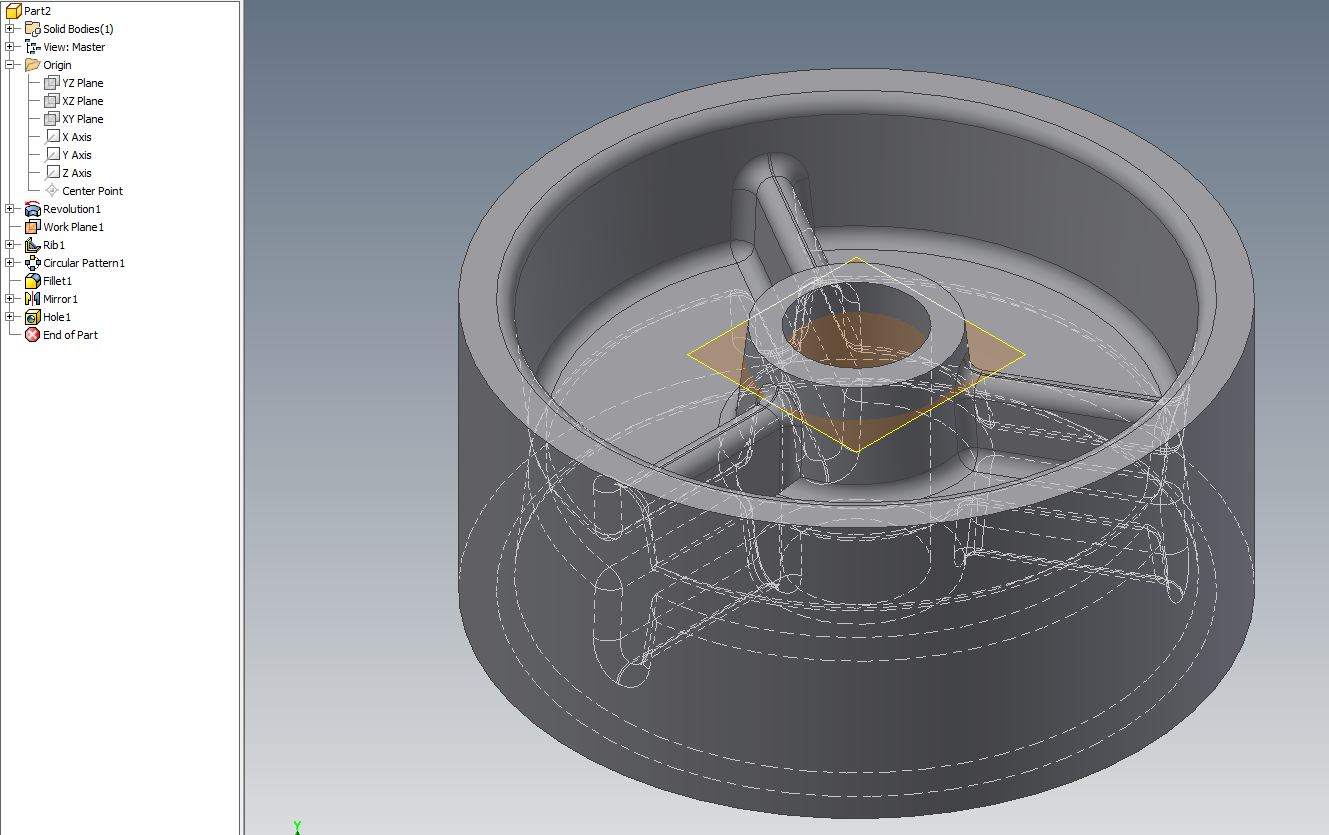The height and width of the screenshot is (835, 1329).
Task: Click the red End of Part marker icon
Action: pos(32,335)
